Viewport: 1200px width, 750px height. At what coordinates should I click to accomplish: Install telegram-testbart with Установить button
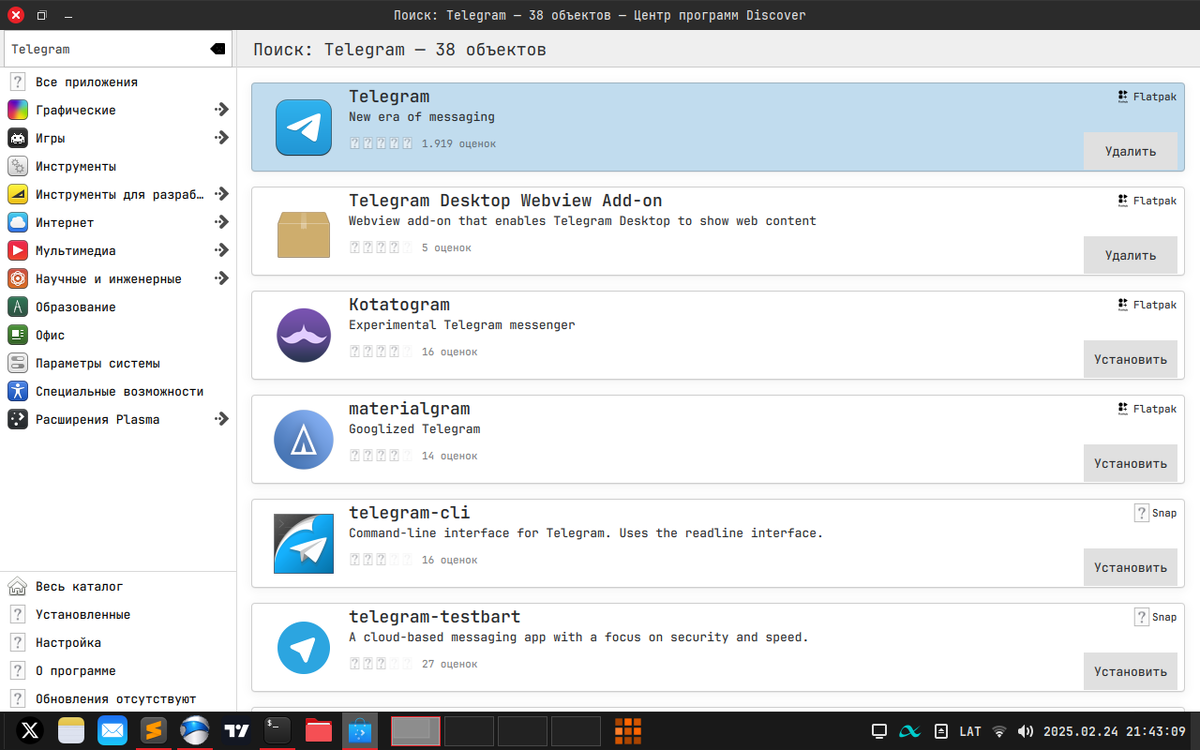coord(1130,671)
